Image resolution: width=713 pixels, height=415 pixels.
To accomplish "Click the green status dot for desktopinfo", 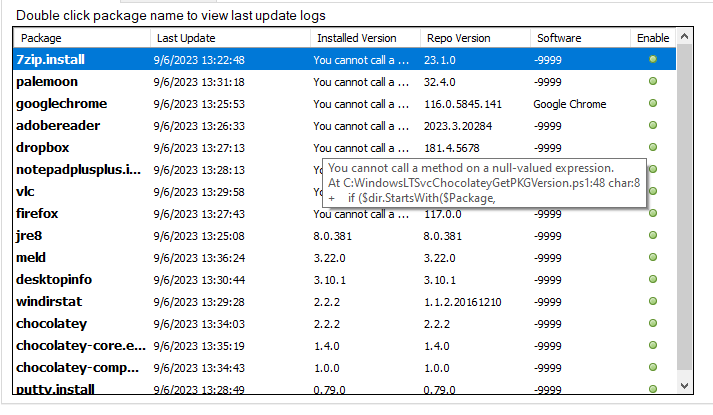I will pos(653,280).
